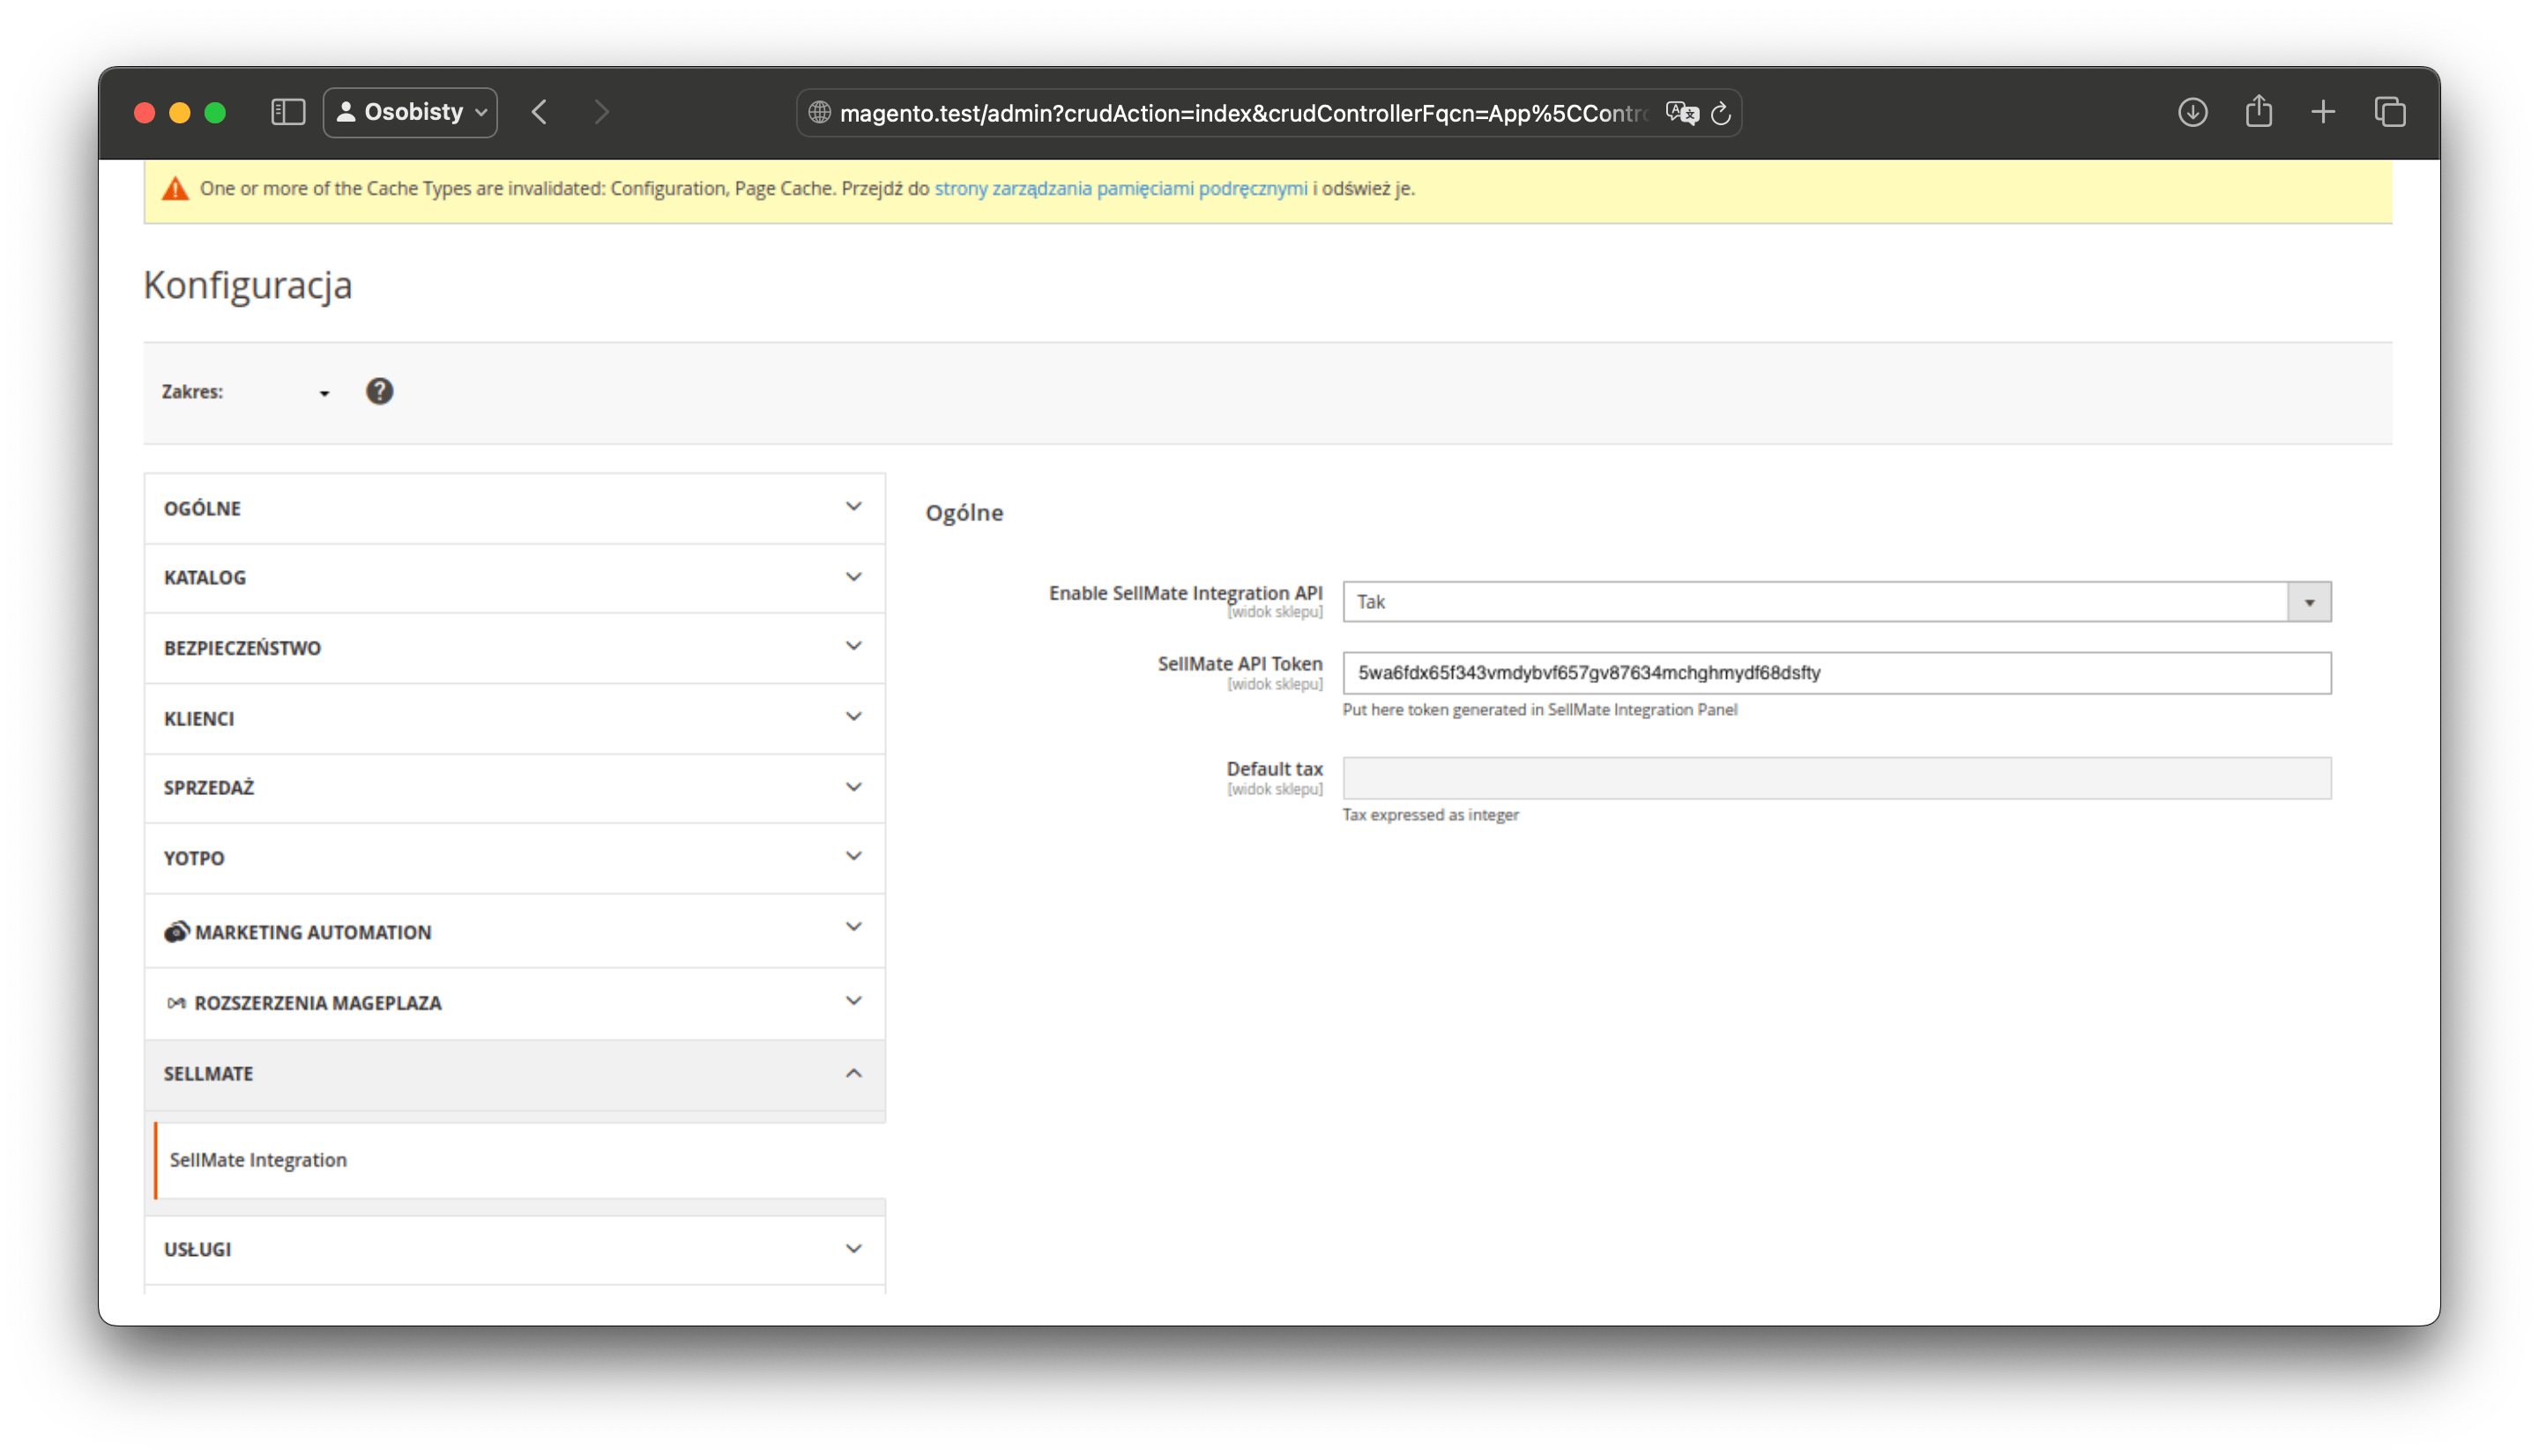Open the Zakres scope dropdown arrow
2539x1456 pixels.
(x=324, y=394)
